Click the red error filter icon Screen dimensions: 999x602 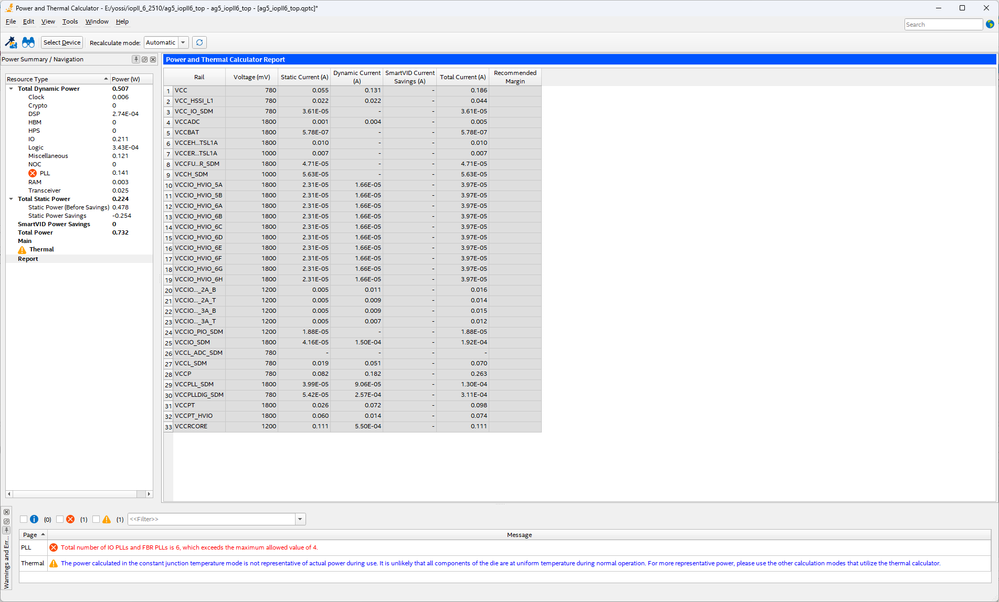point(71,519)
